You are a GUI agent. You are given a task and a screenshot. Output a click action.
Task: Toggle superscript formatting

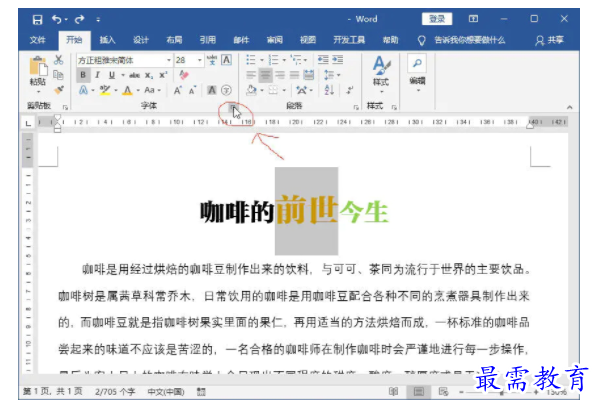163,75
